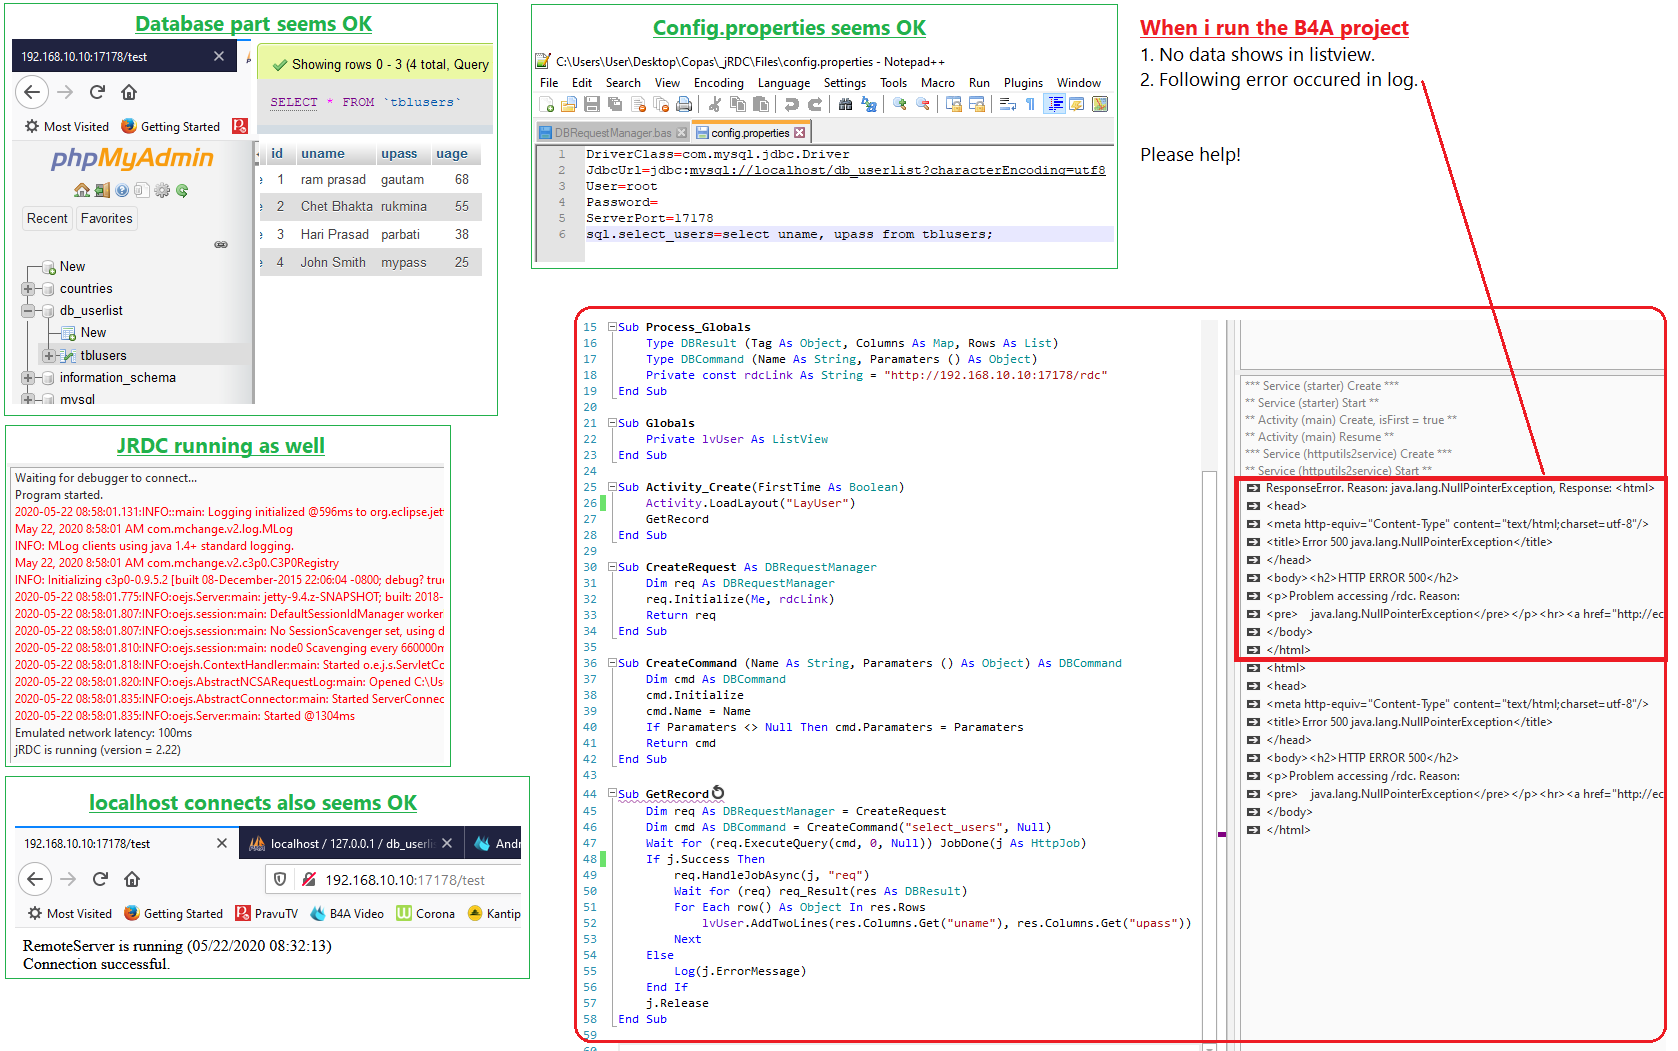Click the Zoom In magnifier in Notepad++
This screenshot has width=1678, height=1051.
click(x=900, y=104)
